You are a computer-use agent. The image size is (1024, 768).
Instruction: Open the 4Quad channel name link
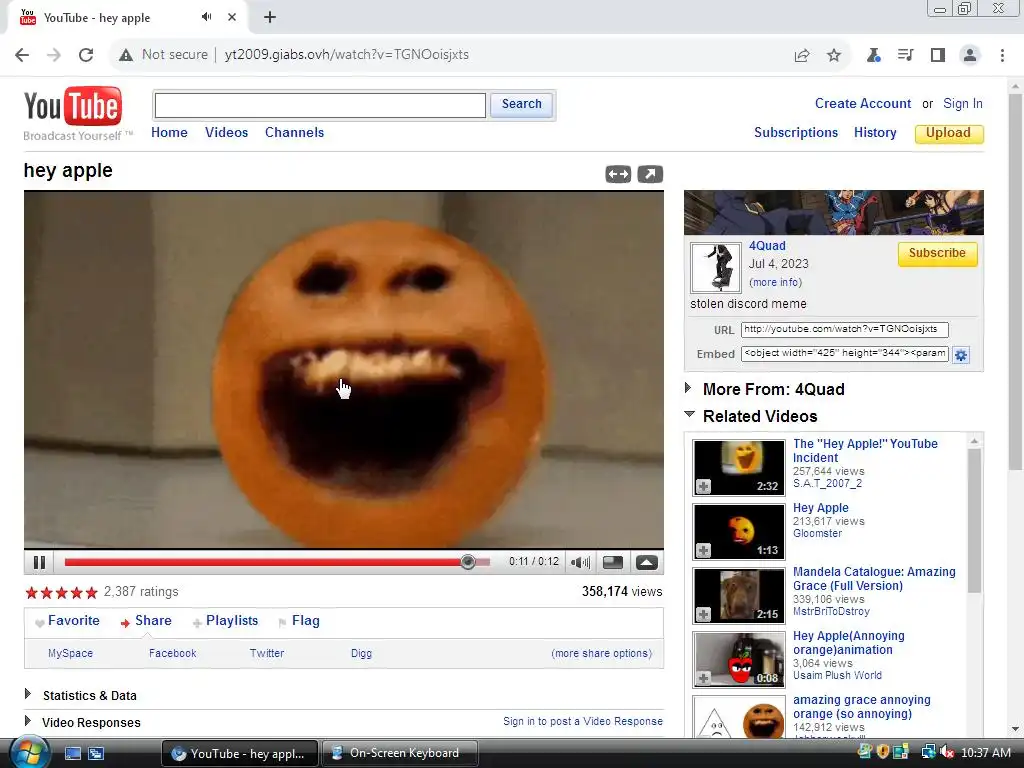pos(767,246)
